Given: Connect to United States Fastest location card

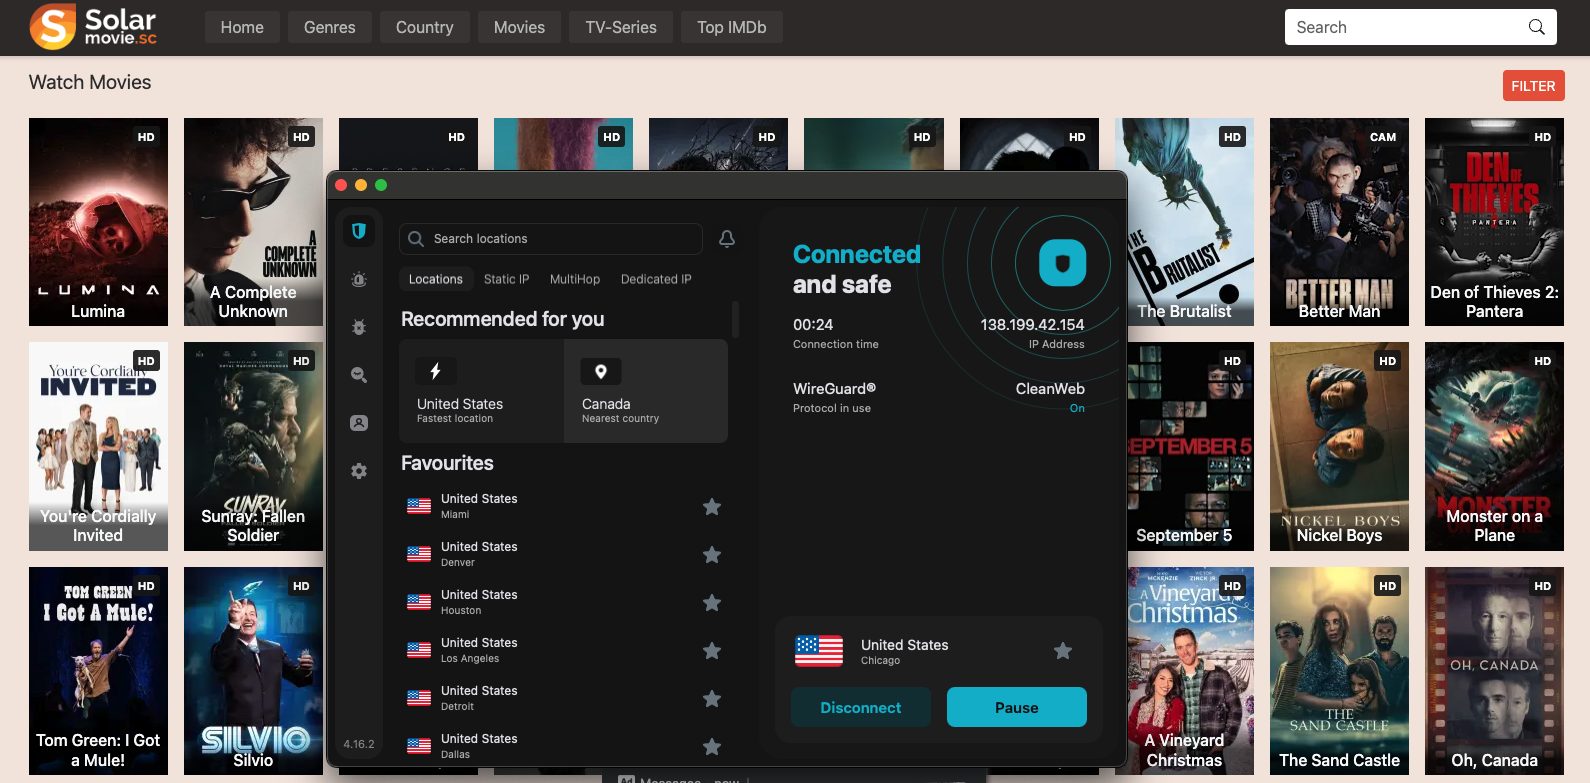Looking at the screenshot, I should pyautogui.click(x=481, y=391).
